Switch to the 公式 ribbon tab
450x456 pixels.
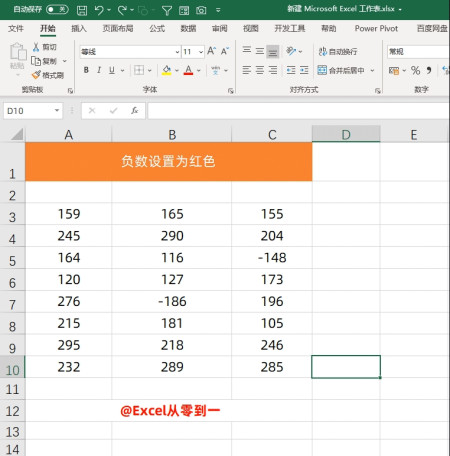(157, 29)
